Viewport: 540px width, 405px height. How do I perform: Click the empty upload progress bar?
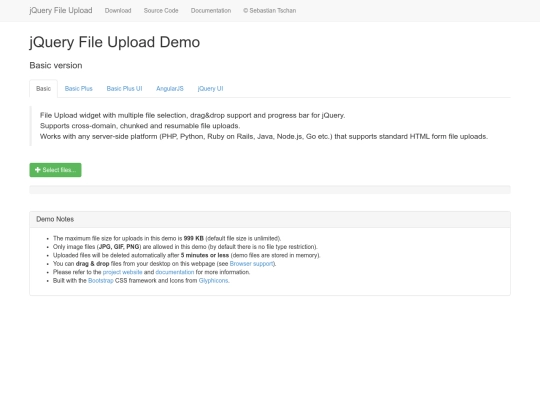pos(270,189)
